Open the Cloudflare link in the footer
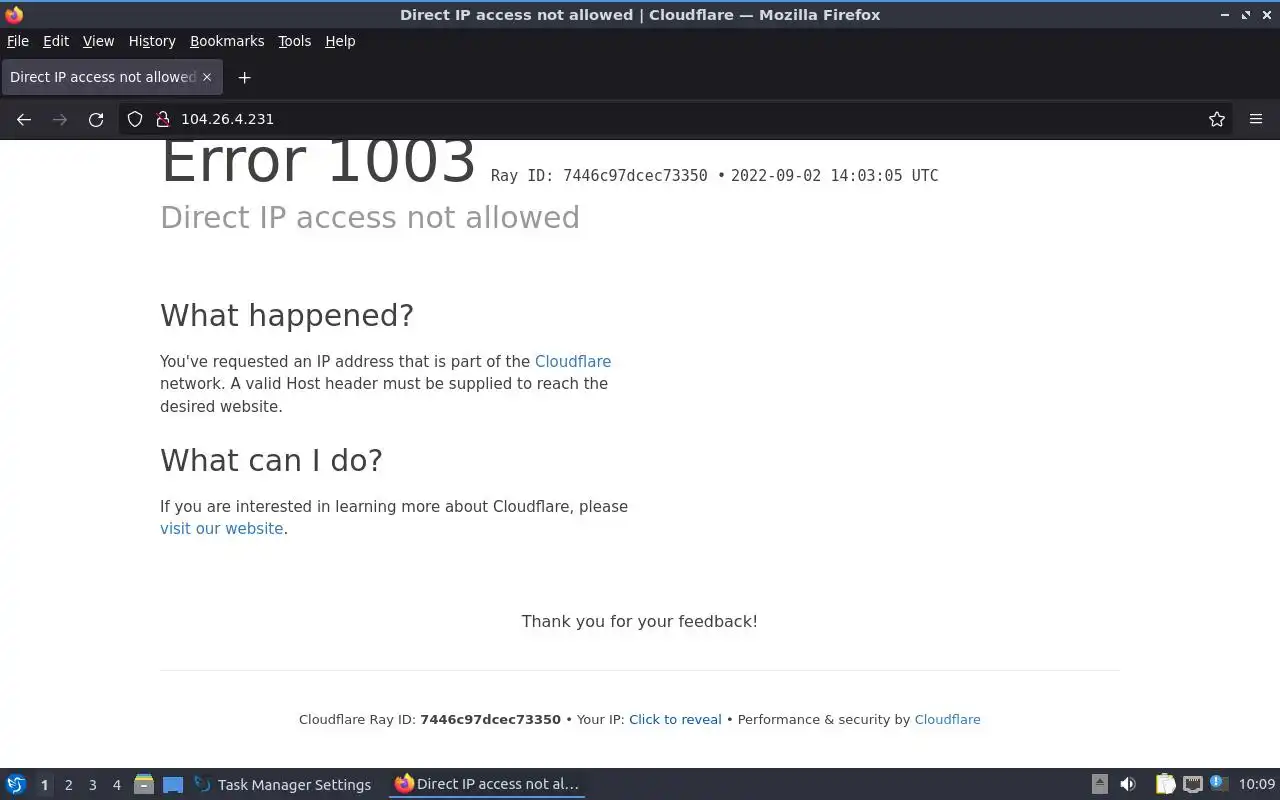The image size is (1280, 800). 947,719
